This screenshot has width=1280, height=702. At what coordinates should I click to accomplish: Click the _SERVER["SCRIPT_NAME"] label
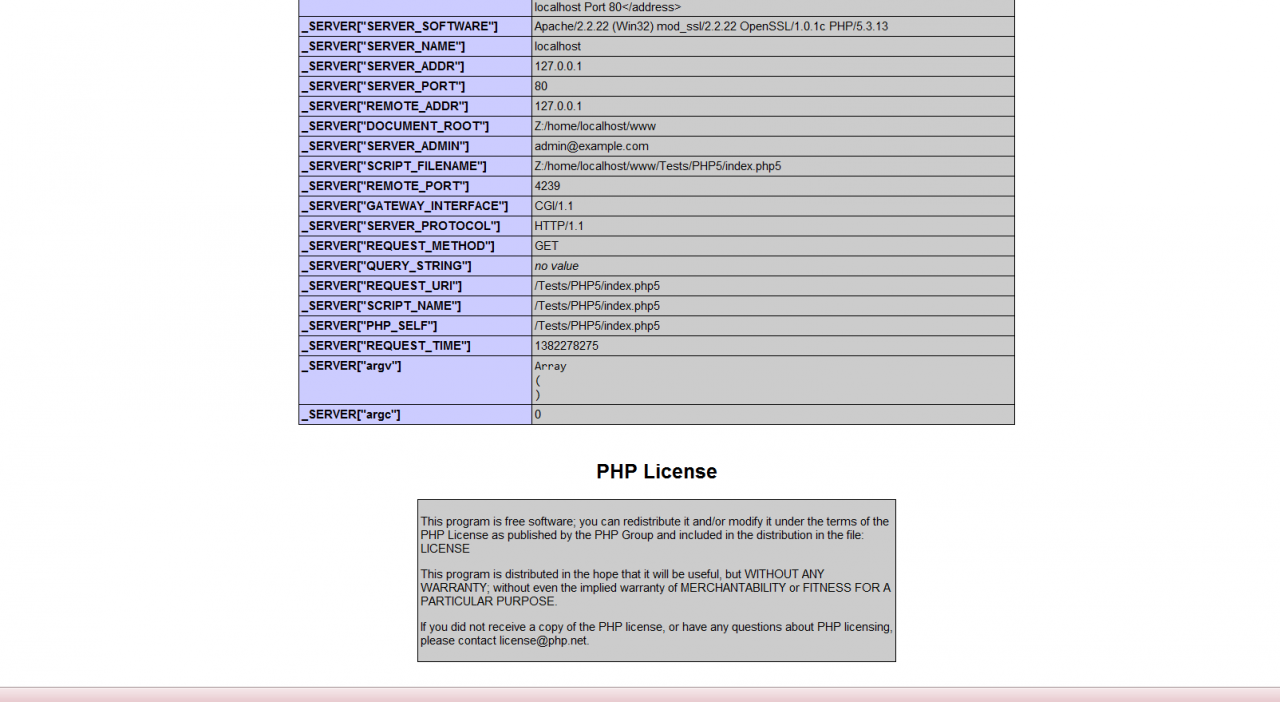coord(381,306)
